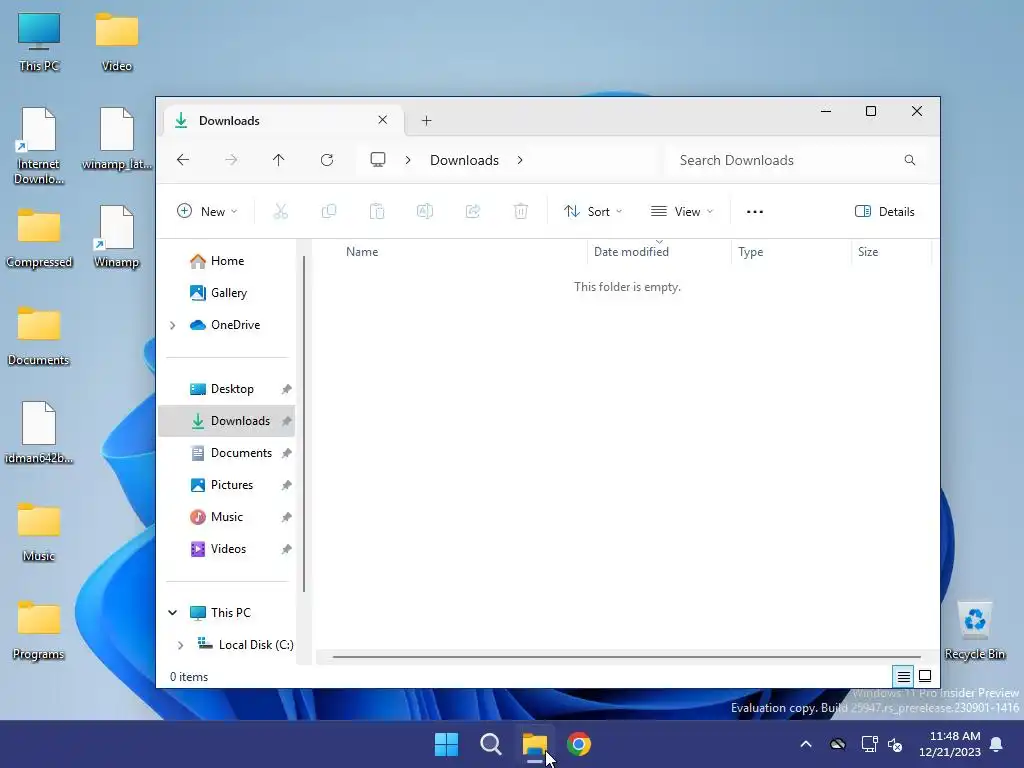
Task: Open Music in quick access
Action: click(226, 517)
